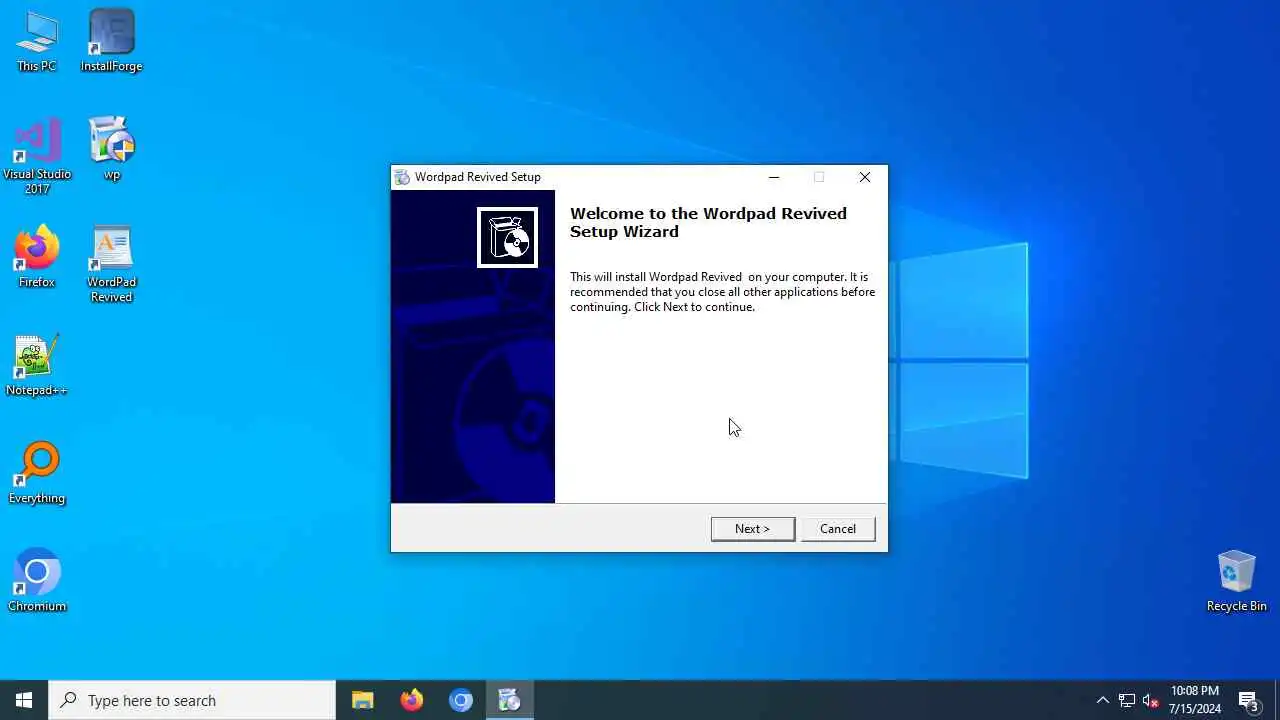Select the Everything search desktop shortcut
The height and width of the screenshot is (720, 1280).
click(37, 473)
